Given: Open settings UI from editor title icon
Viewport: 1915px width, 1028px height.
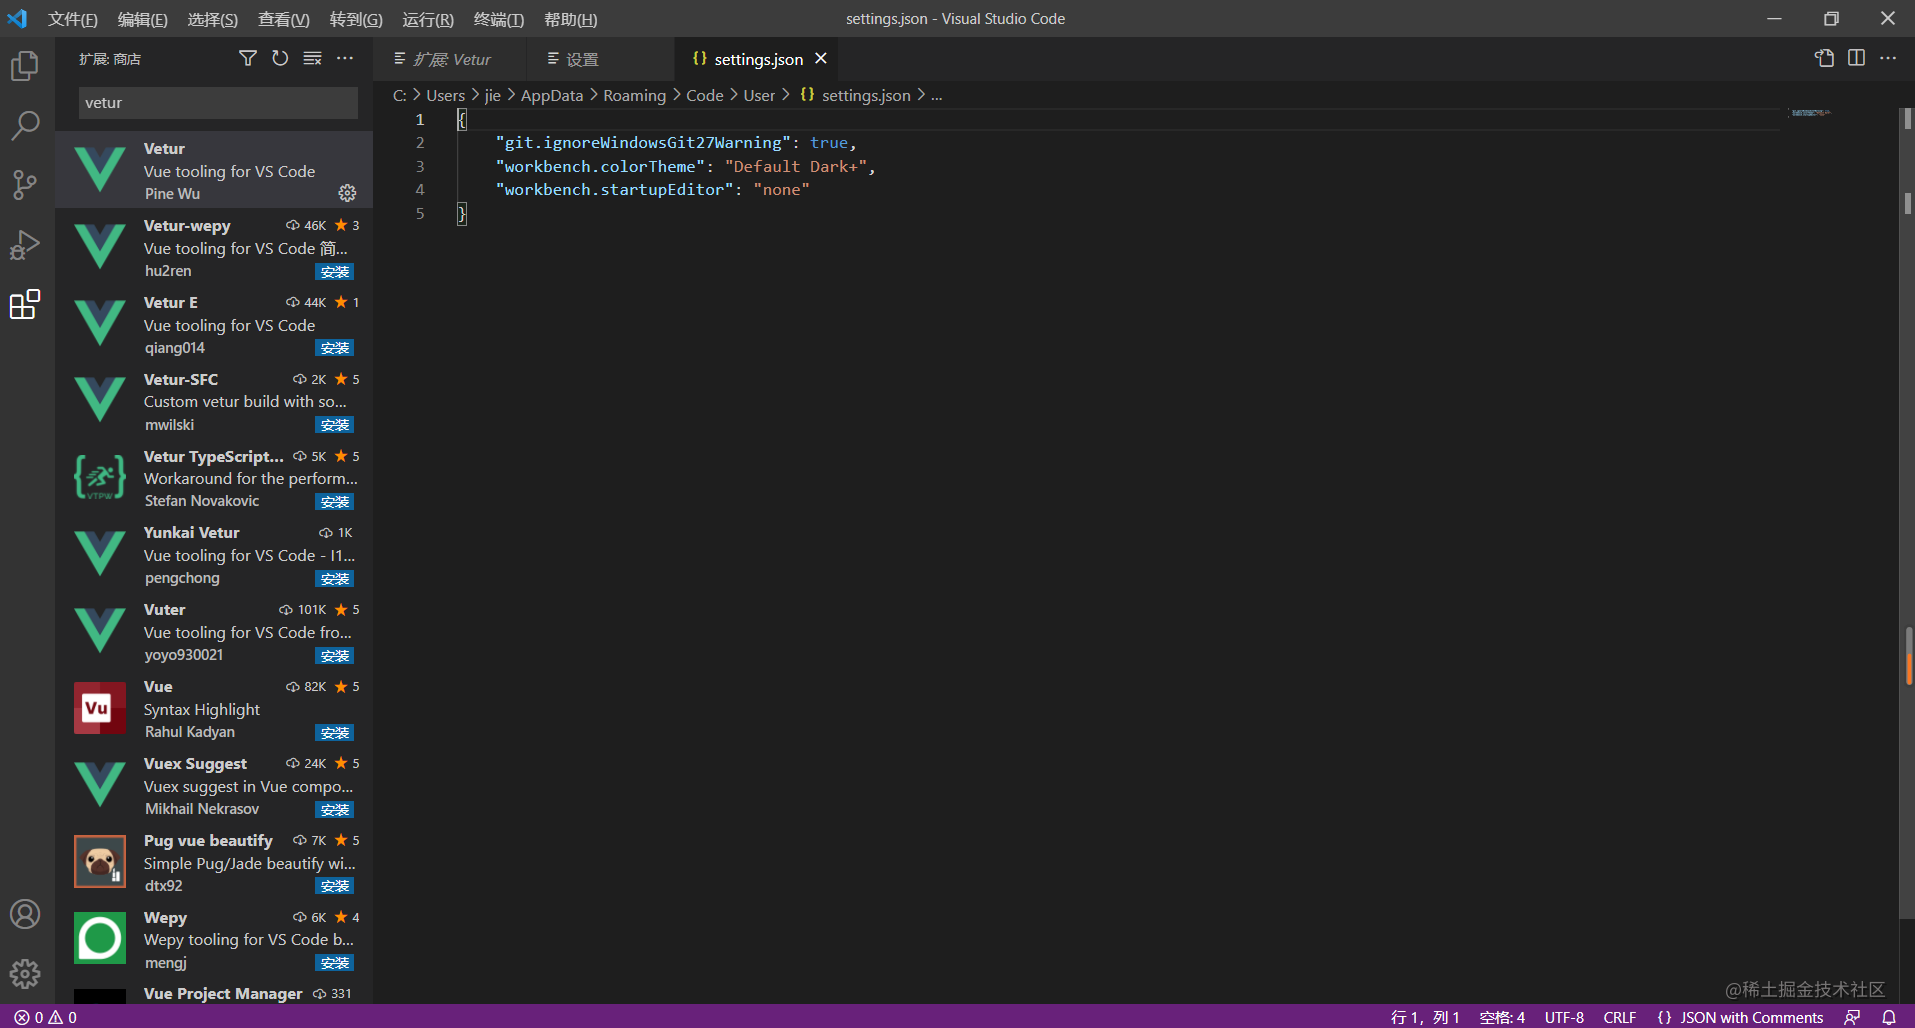Looking at the screenshot, I should pos(1824,59).
